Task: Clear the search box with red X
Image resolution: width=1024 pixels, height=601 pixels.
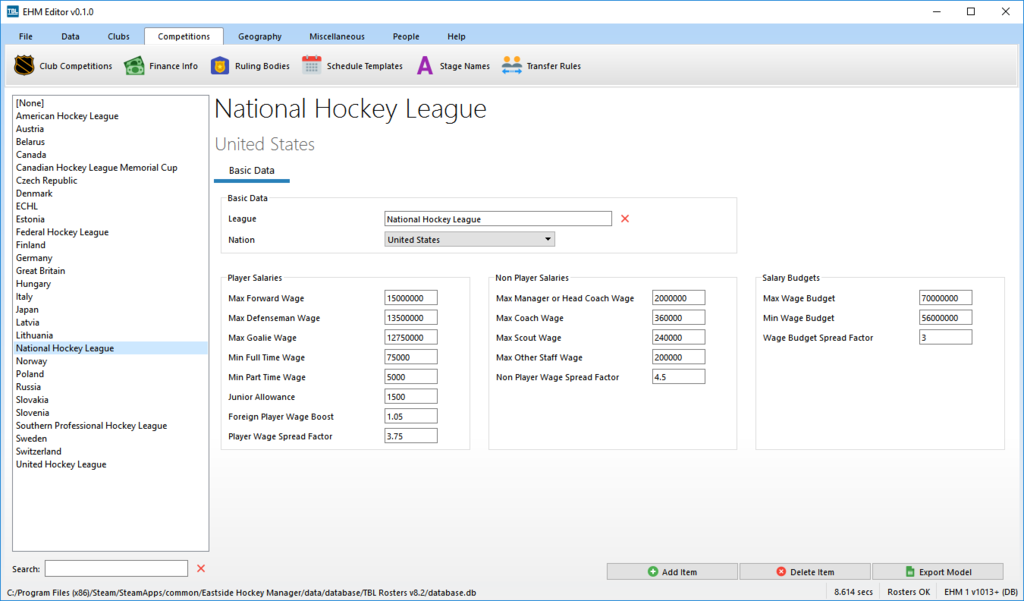Action: click(201, 568)
